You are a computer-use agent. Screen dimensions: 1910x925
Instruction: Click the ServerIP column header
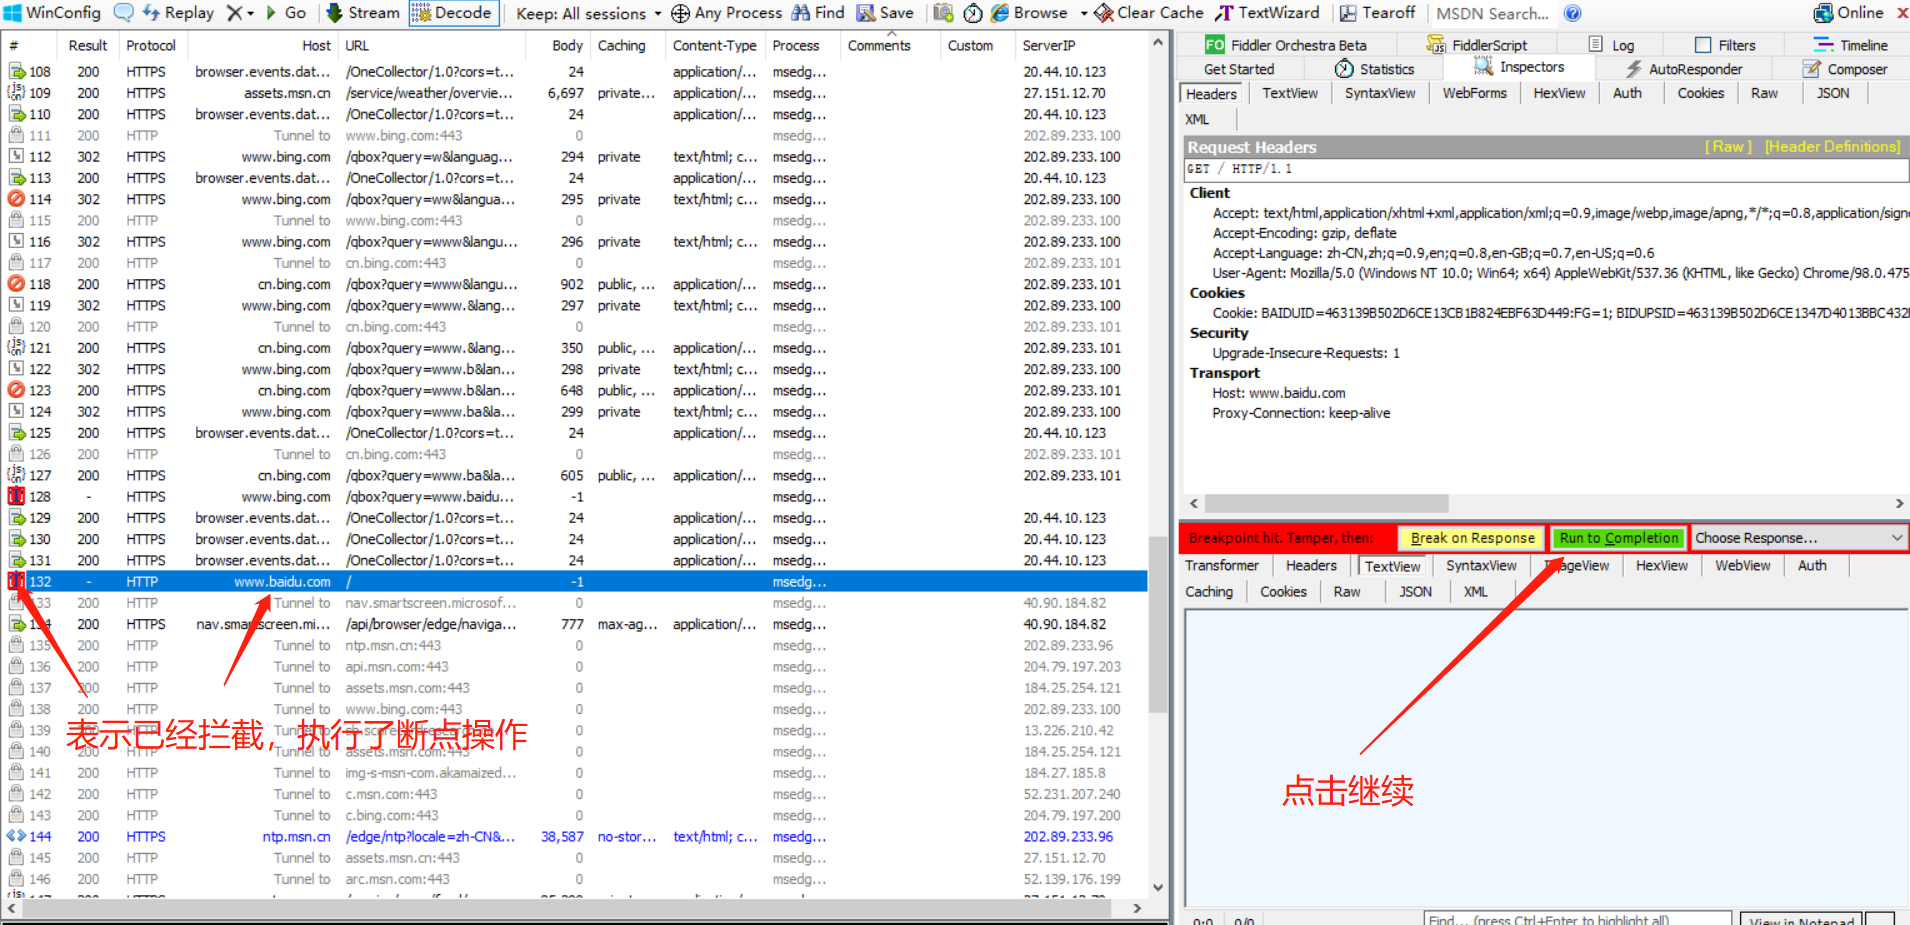pos(1049,45)
